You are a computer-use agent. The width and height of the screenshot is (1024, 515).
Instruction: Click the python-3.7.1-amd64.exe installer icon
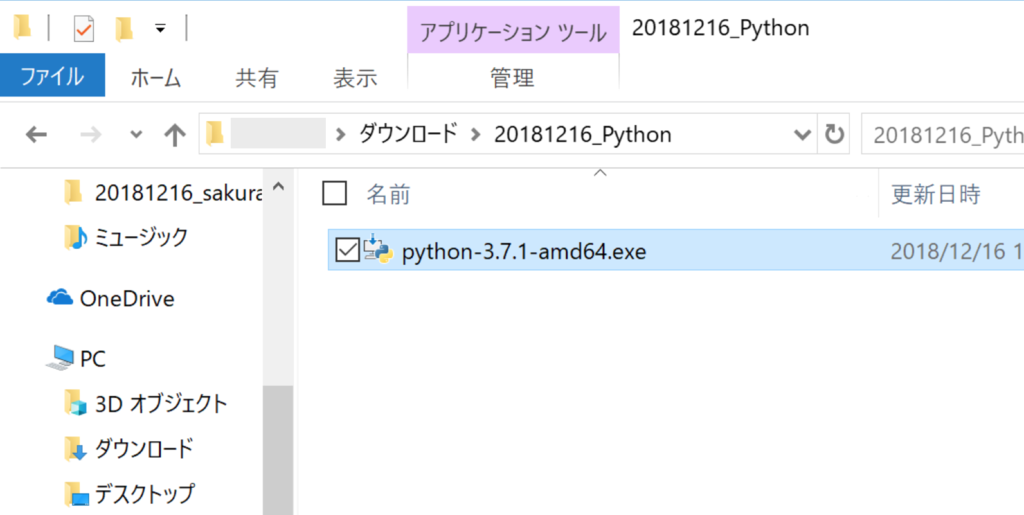(x=378, y=249)
